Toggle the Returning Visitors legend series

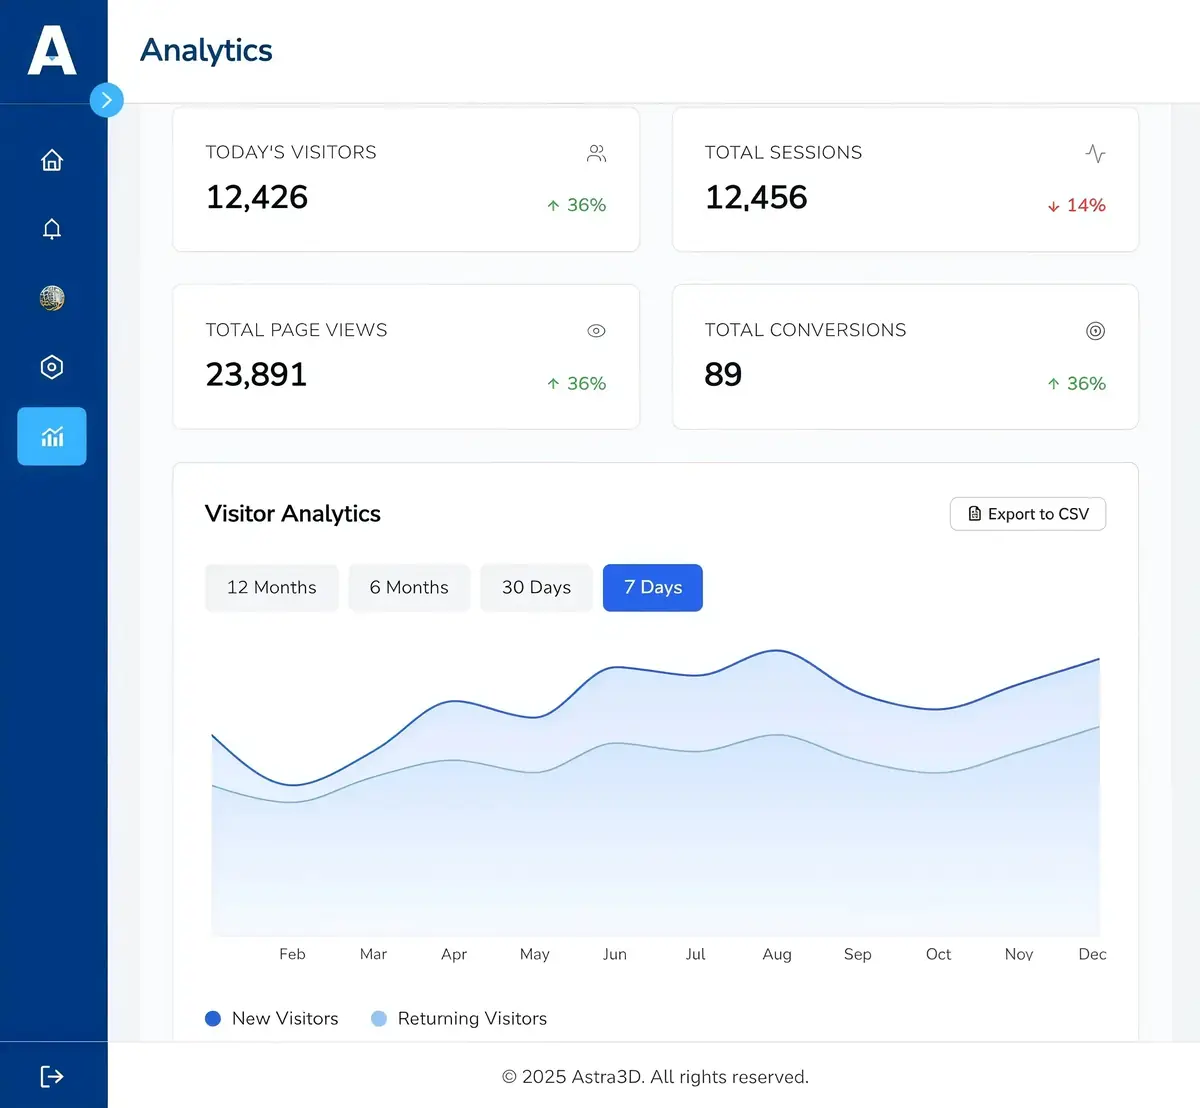coord(459,1018)
